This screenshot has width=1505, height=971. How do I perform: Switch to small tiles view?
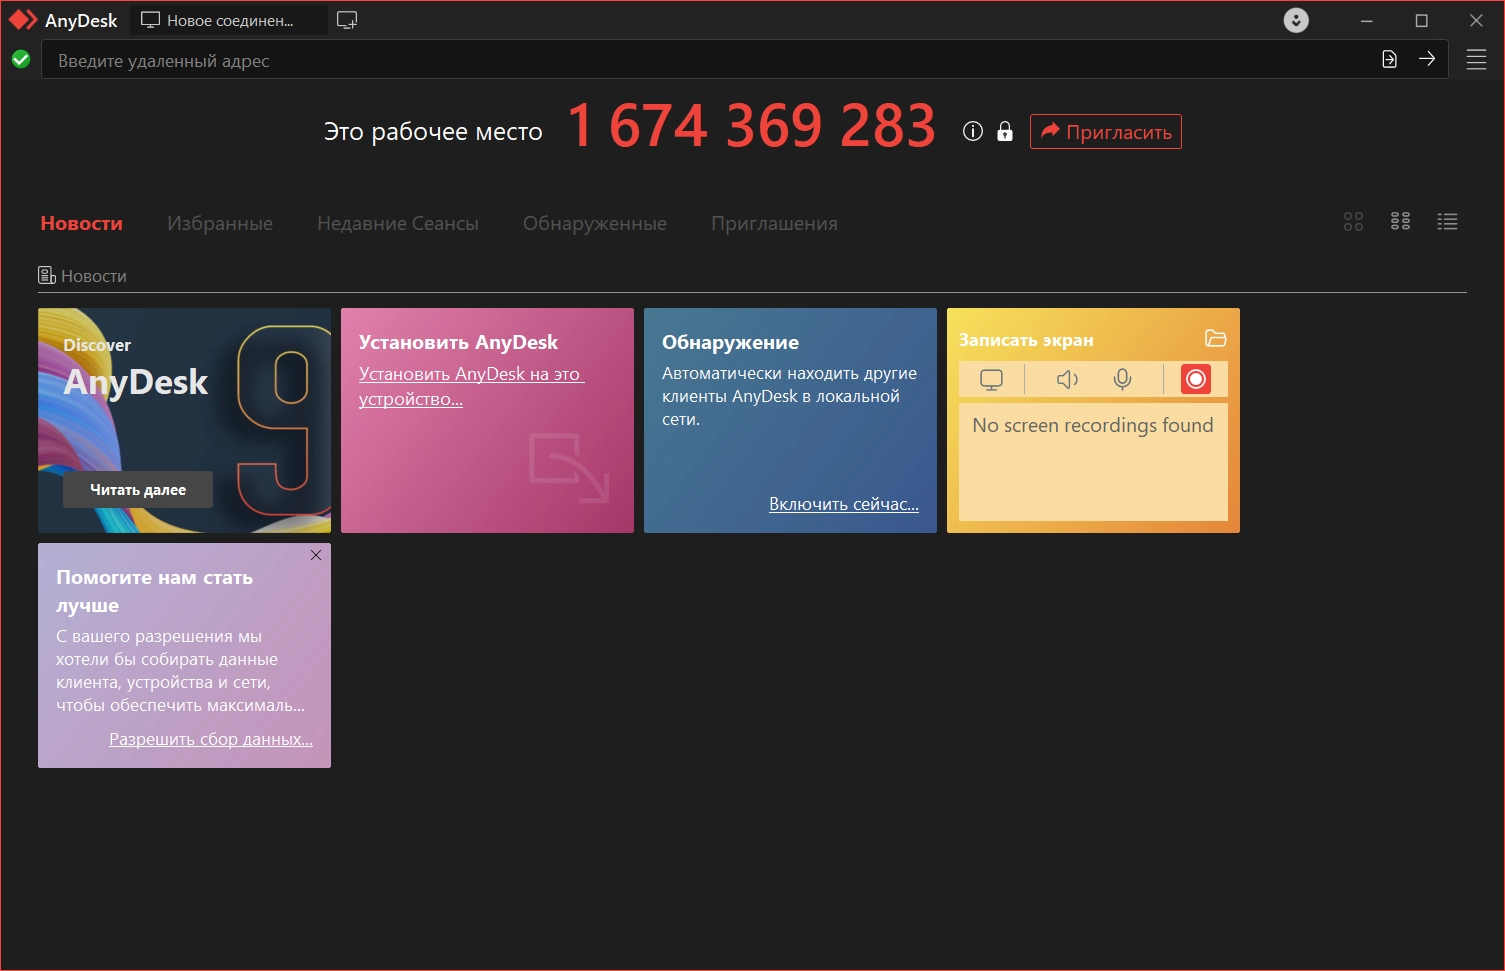tap(1400, 222)
